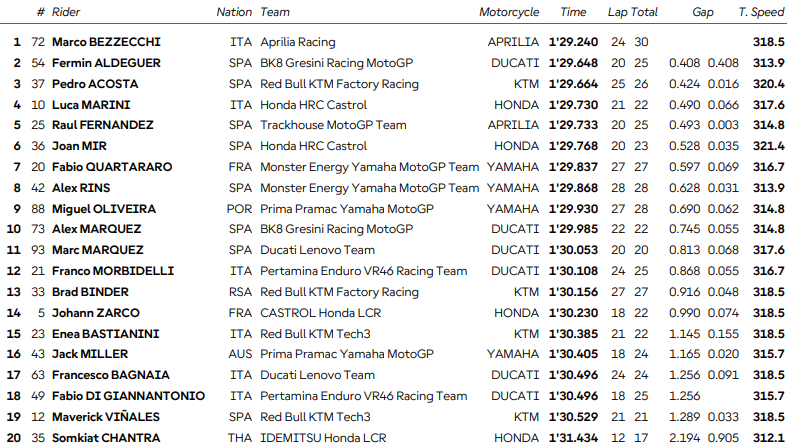Screen dimensions: 805x448
Task: Click the Motorcycle column header
Action: pos(509,13)
